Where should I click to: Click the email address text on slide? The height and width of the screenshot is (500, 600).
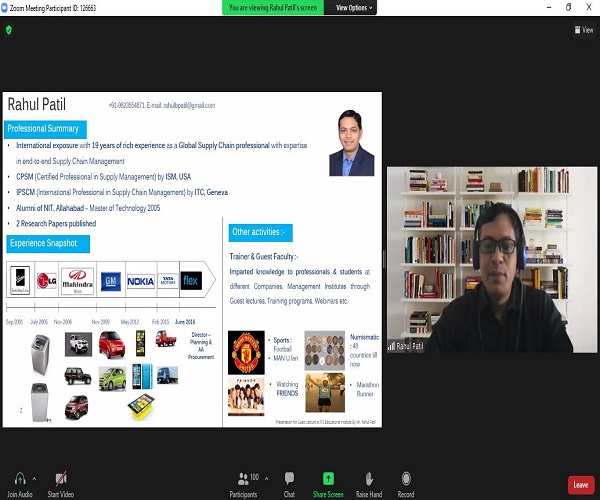189,105
